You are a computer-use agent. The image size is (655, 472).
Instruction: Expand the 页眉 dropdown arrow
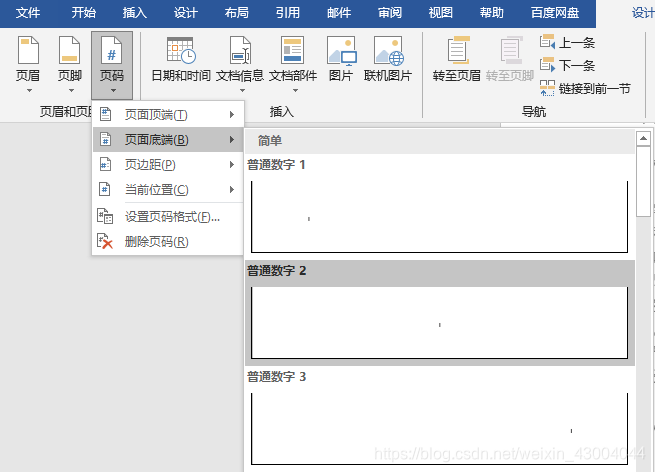(x=29, y=90)
